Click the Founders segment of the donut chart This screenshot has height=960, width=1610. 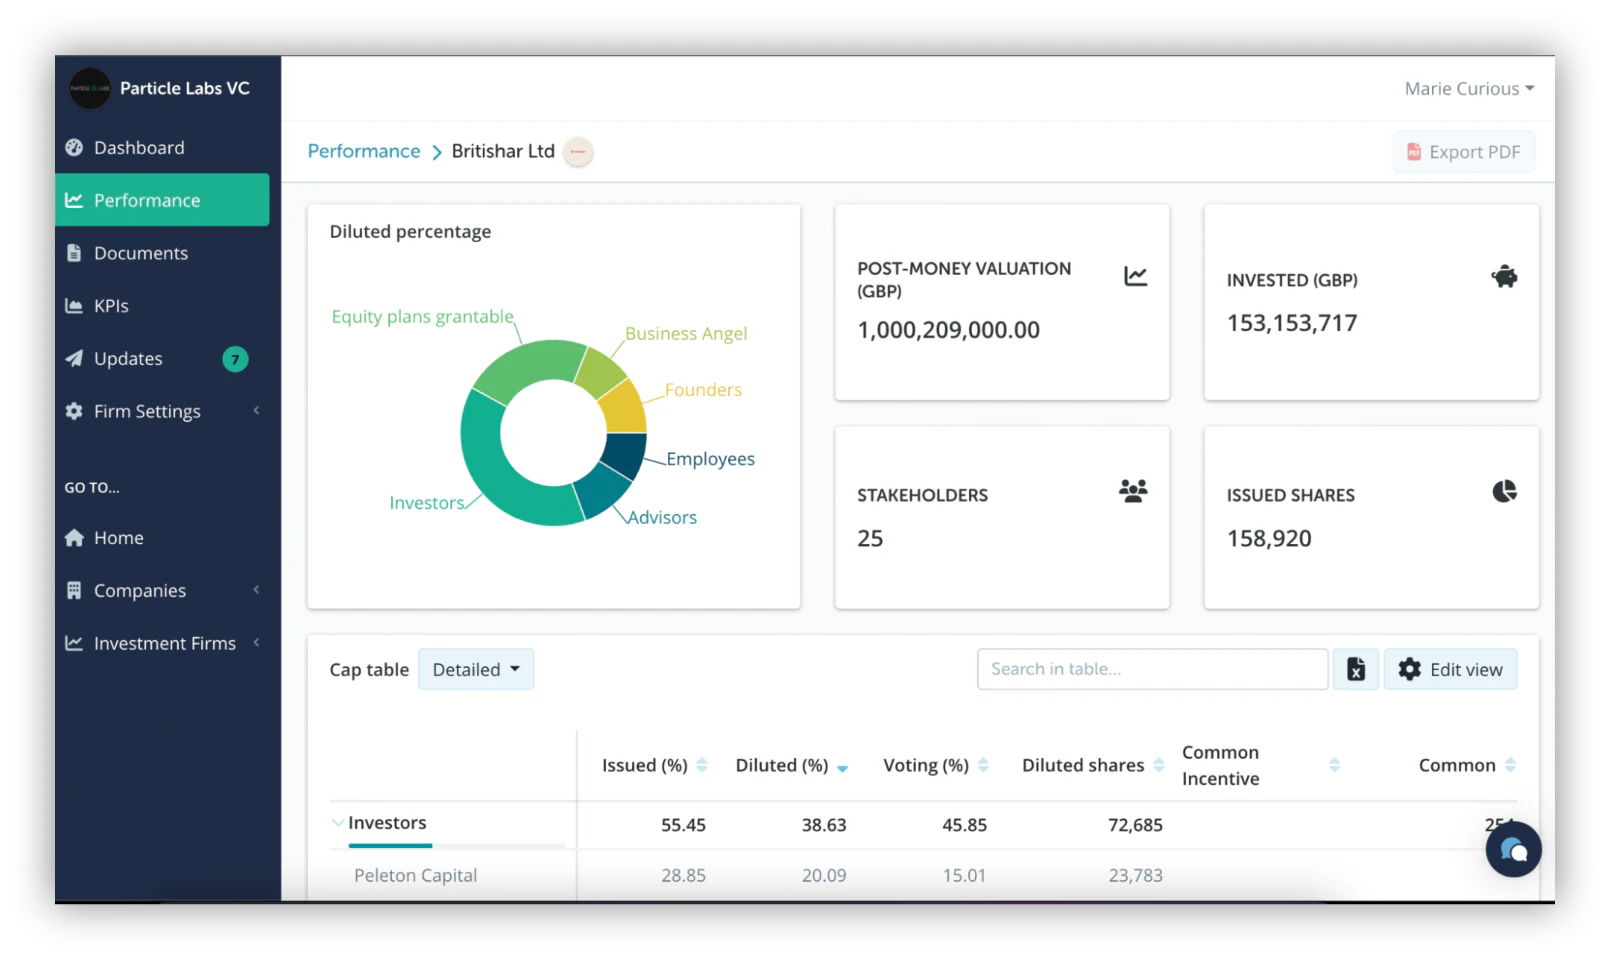click(624, 409)
